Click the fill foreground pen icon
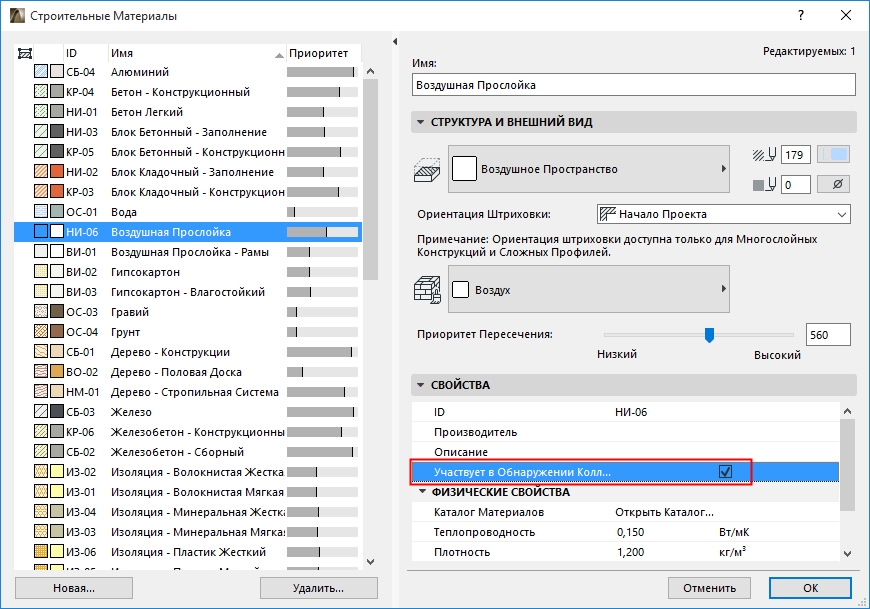 coord(764,155)
